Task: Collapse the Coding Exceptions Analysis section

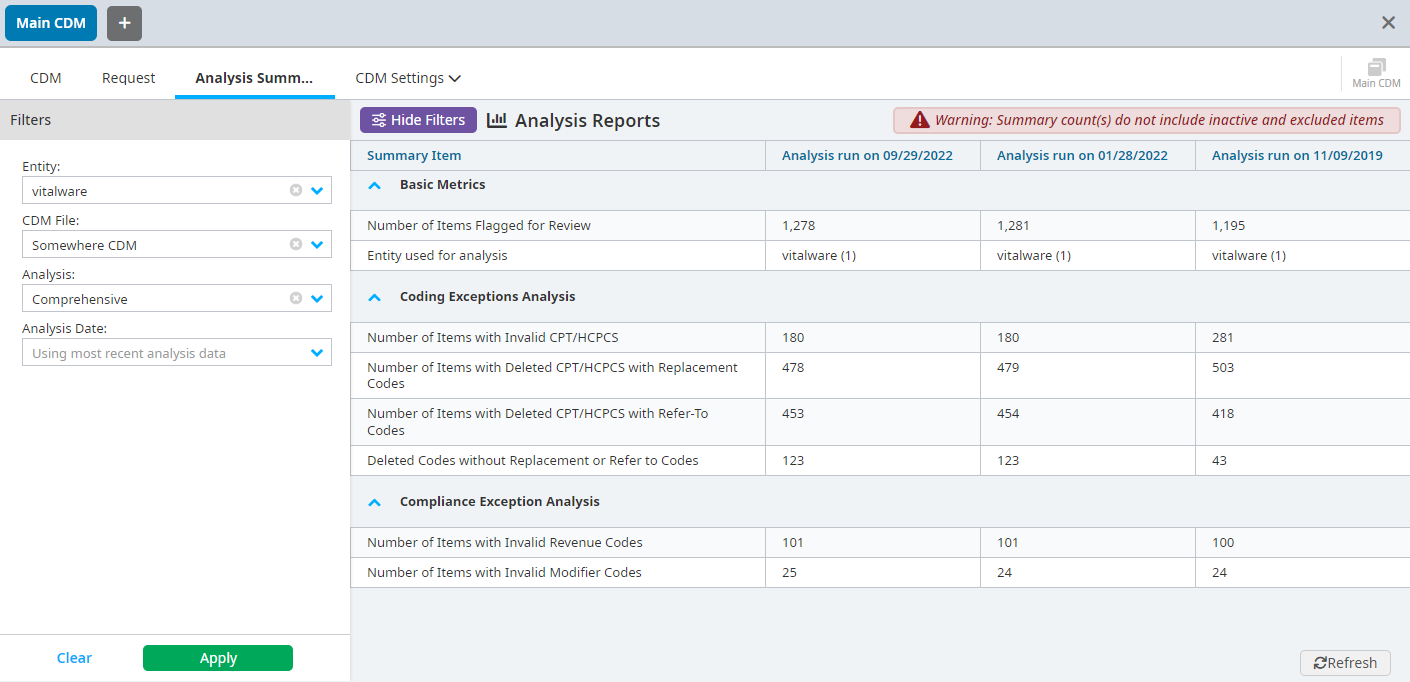Action: tap(375, 297)
